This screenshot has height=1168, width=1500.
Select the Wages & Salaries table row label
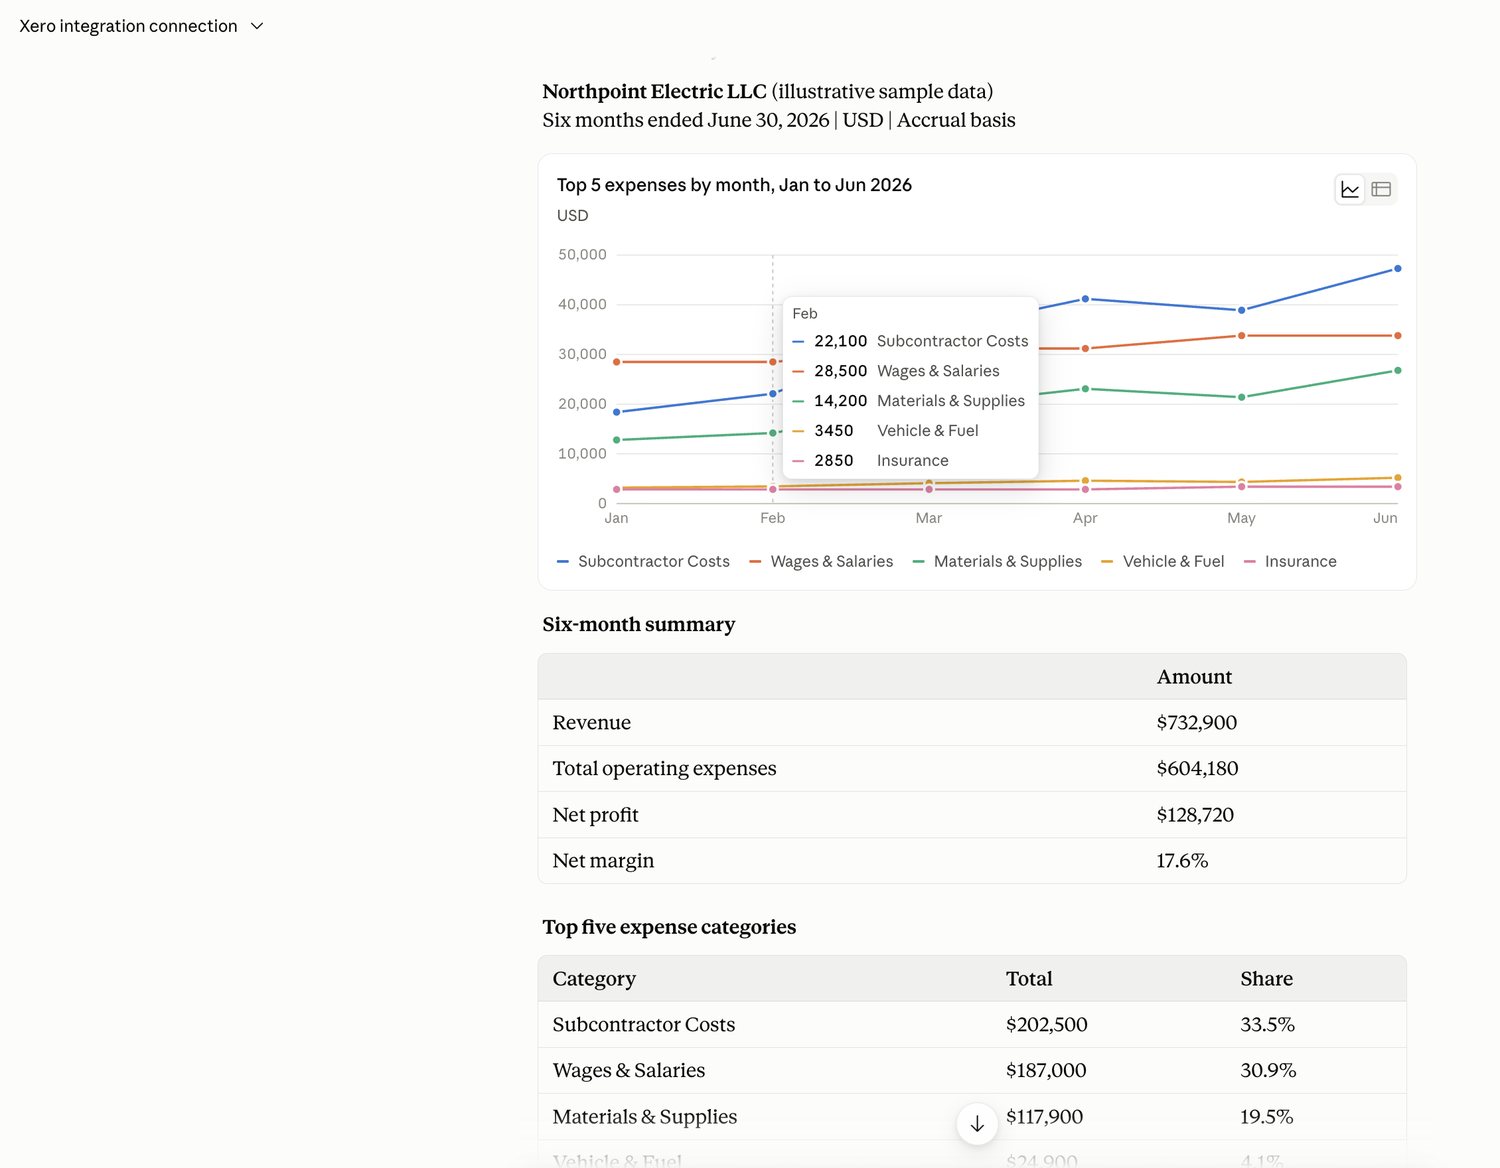[629, 1071]
